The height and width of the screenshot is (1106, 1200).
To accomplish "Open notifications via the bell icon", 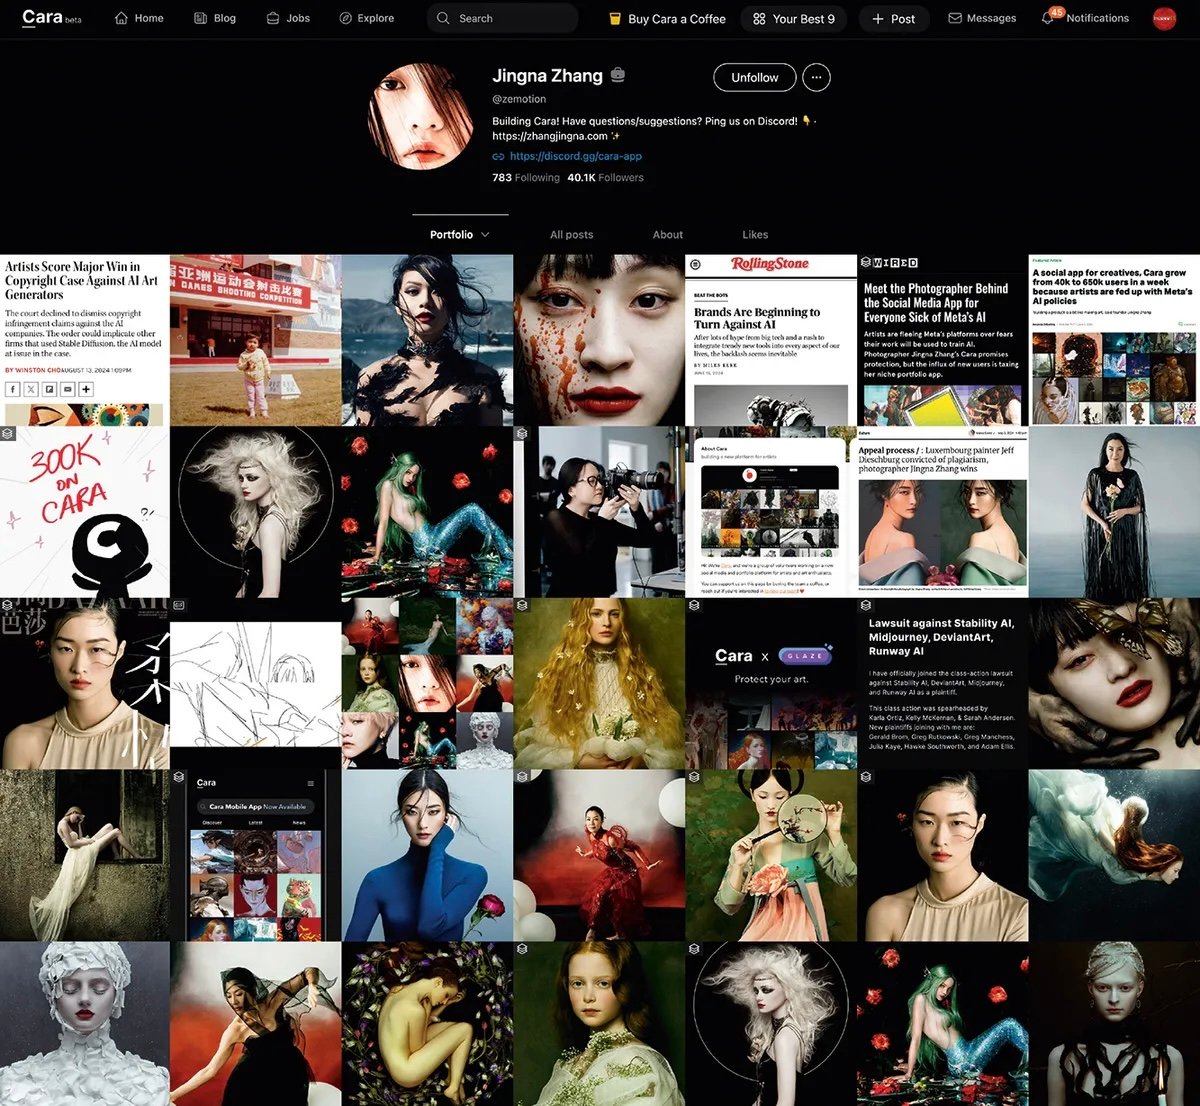I will pyautogui.click(x=1048, y=18).
